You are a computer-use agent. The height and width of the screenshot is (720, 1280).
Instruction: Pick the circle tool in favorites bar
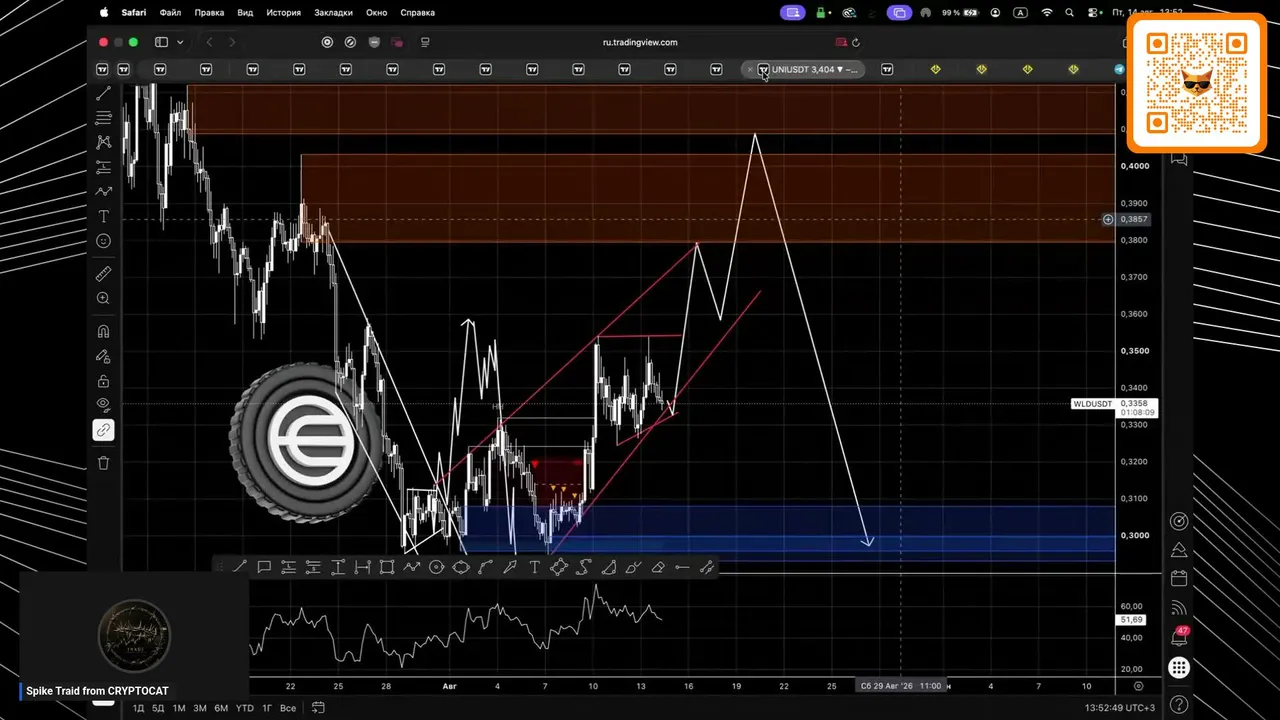tap(436, 567)
